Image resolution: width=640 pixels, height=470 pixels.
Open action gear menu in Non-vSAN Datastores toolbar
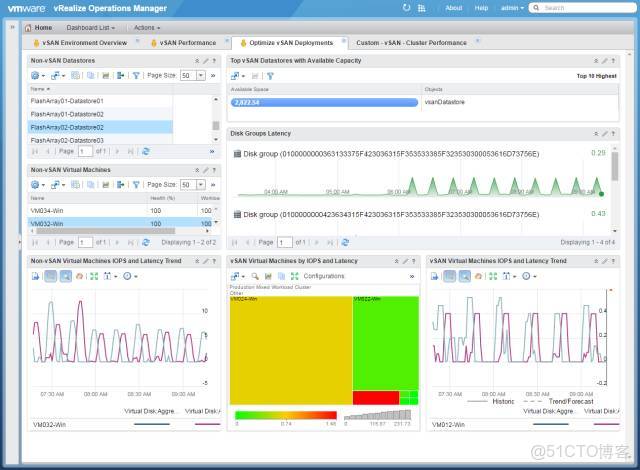38,75
